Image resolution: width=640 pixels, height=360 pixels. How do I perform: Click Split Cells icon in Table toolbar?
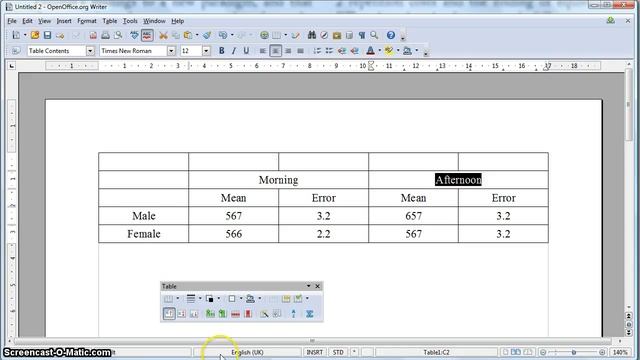click(286, 299)
